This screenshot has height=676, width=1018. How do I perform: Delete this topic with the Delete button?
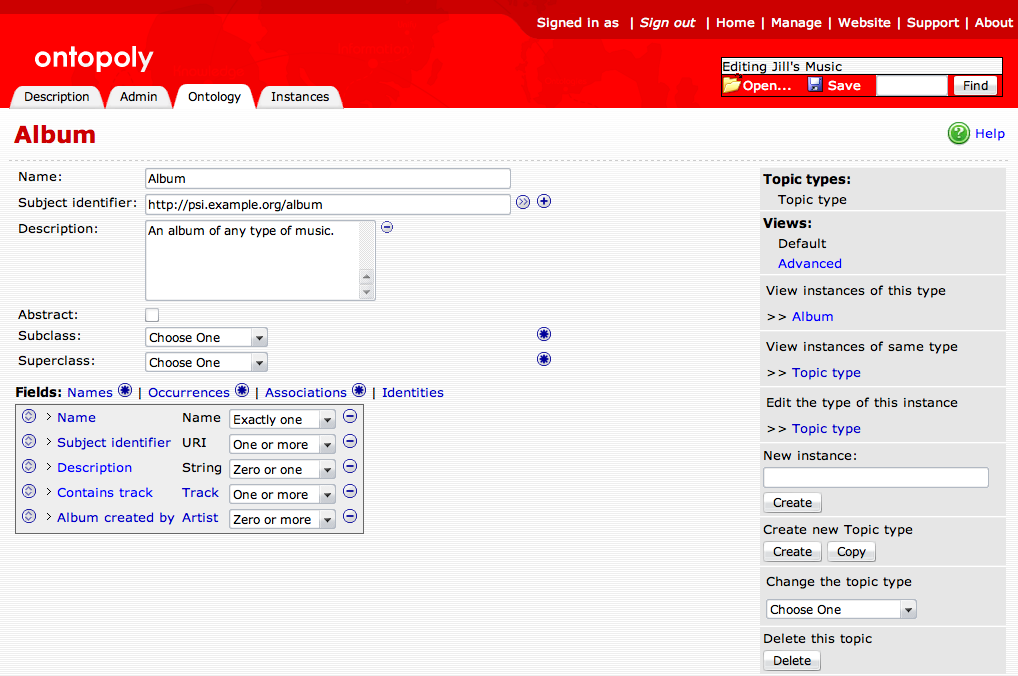[791, 660]
